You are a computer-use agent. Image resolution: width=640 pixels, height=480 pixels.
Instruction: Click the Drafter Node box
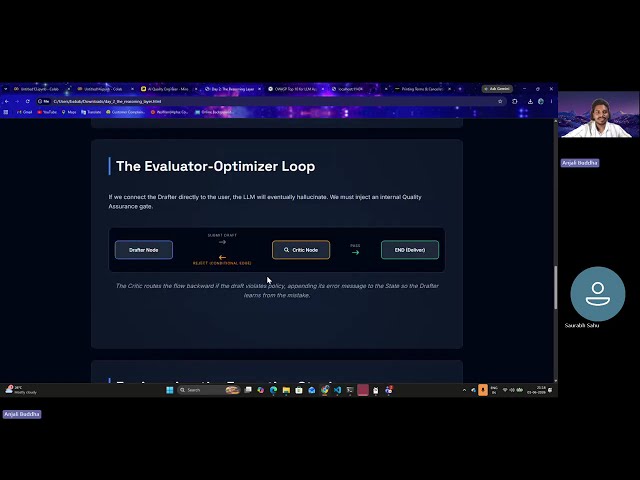[x=144, y=250]
